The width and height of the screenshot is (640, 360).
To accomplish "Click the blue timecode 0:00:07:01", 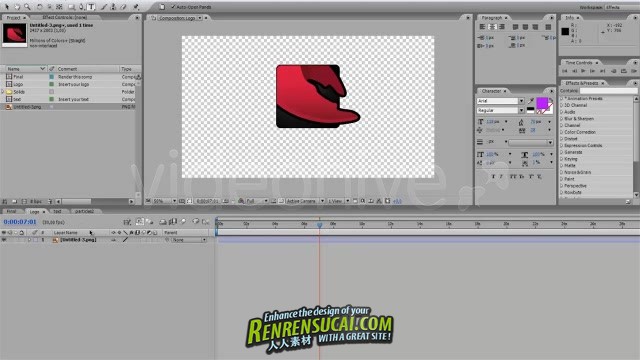I will (x=20, y=222).
